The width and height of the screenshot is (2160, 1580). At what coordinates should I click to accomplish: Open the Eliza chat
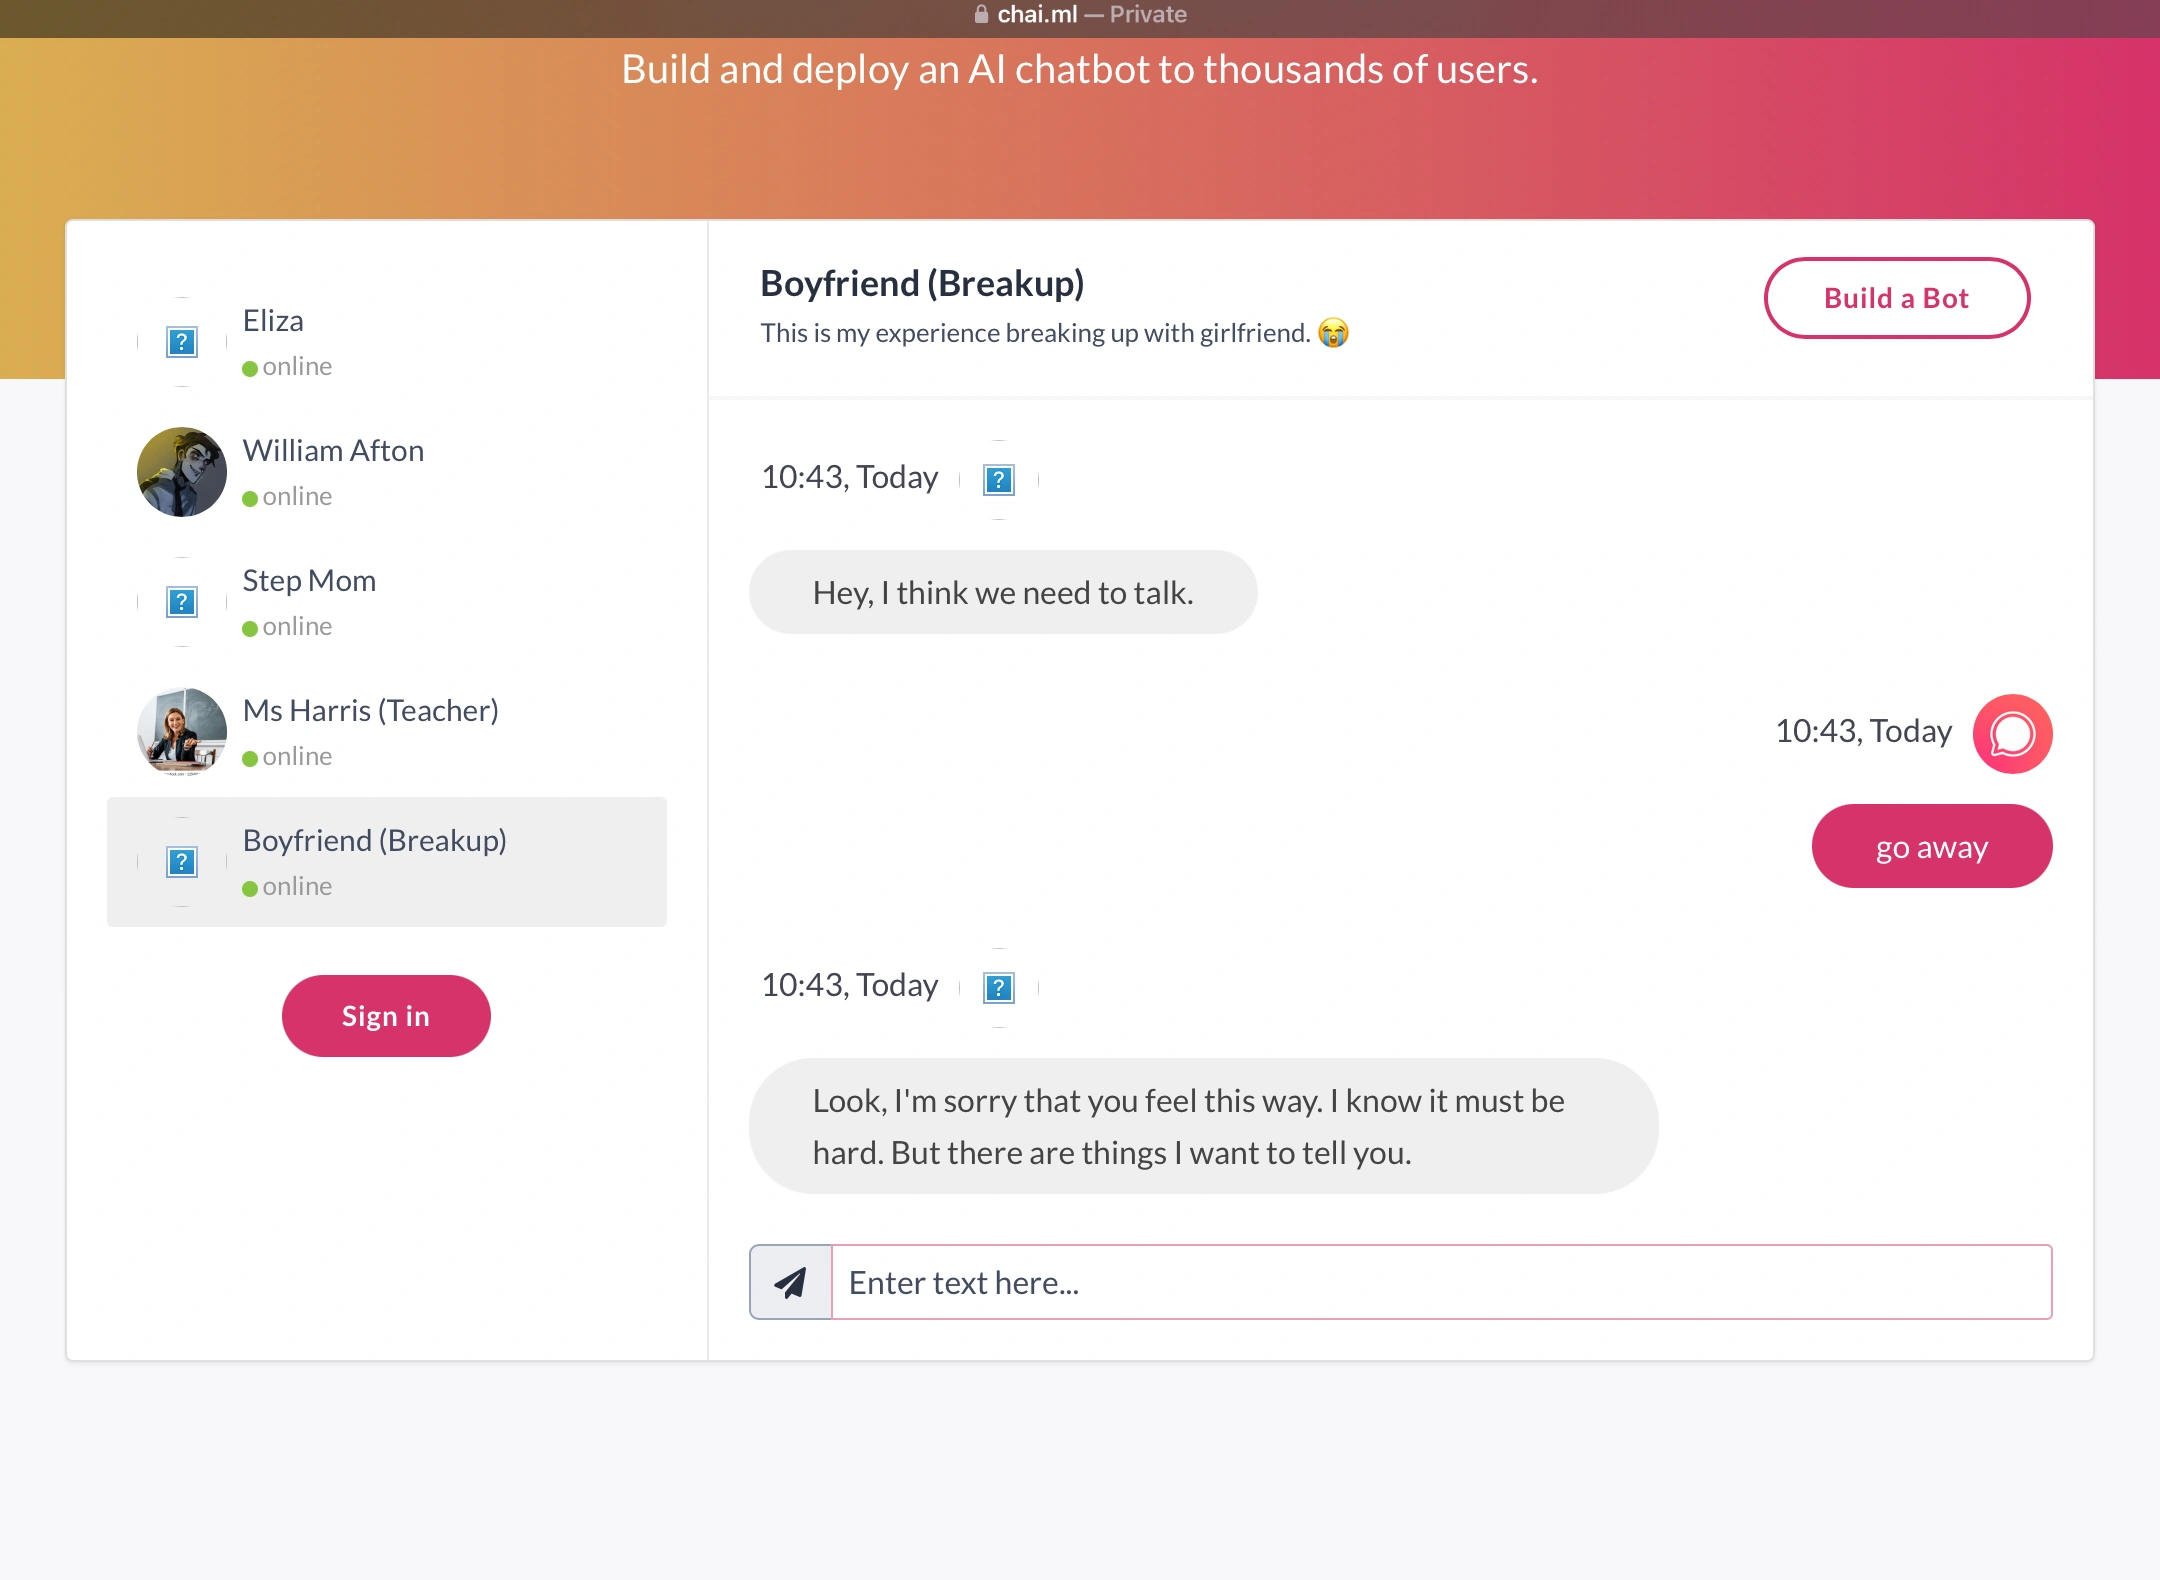(x=273, y=321)
